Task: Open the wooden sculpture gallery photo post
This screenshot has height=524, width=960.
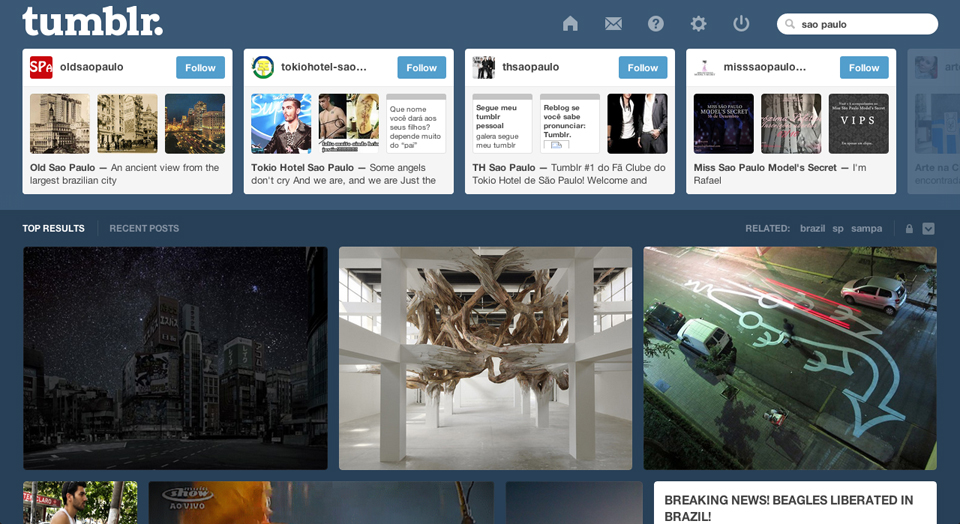Action: tap(486, 358)
